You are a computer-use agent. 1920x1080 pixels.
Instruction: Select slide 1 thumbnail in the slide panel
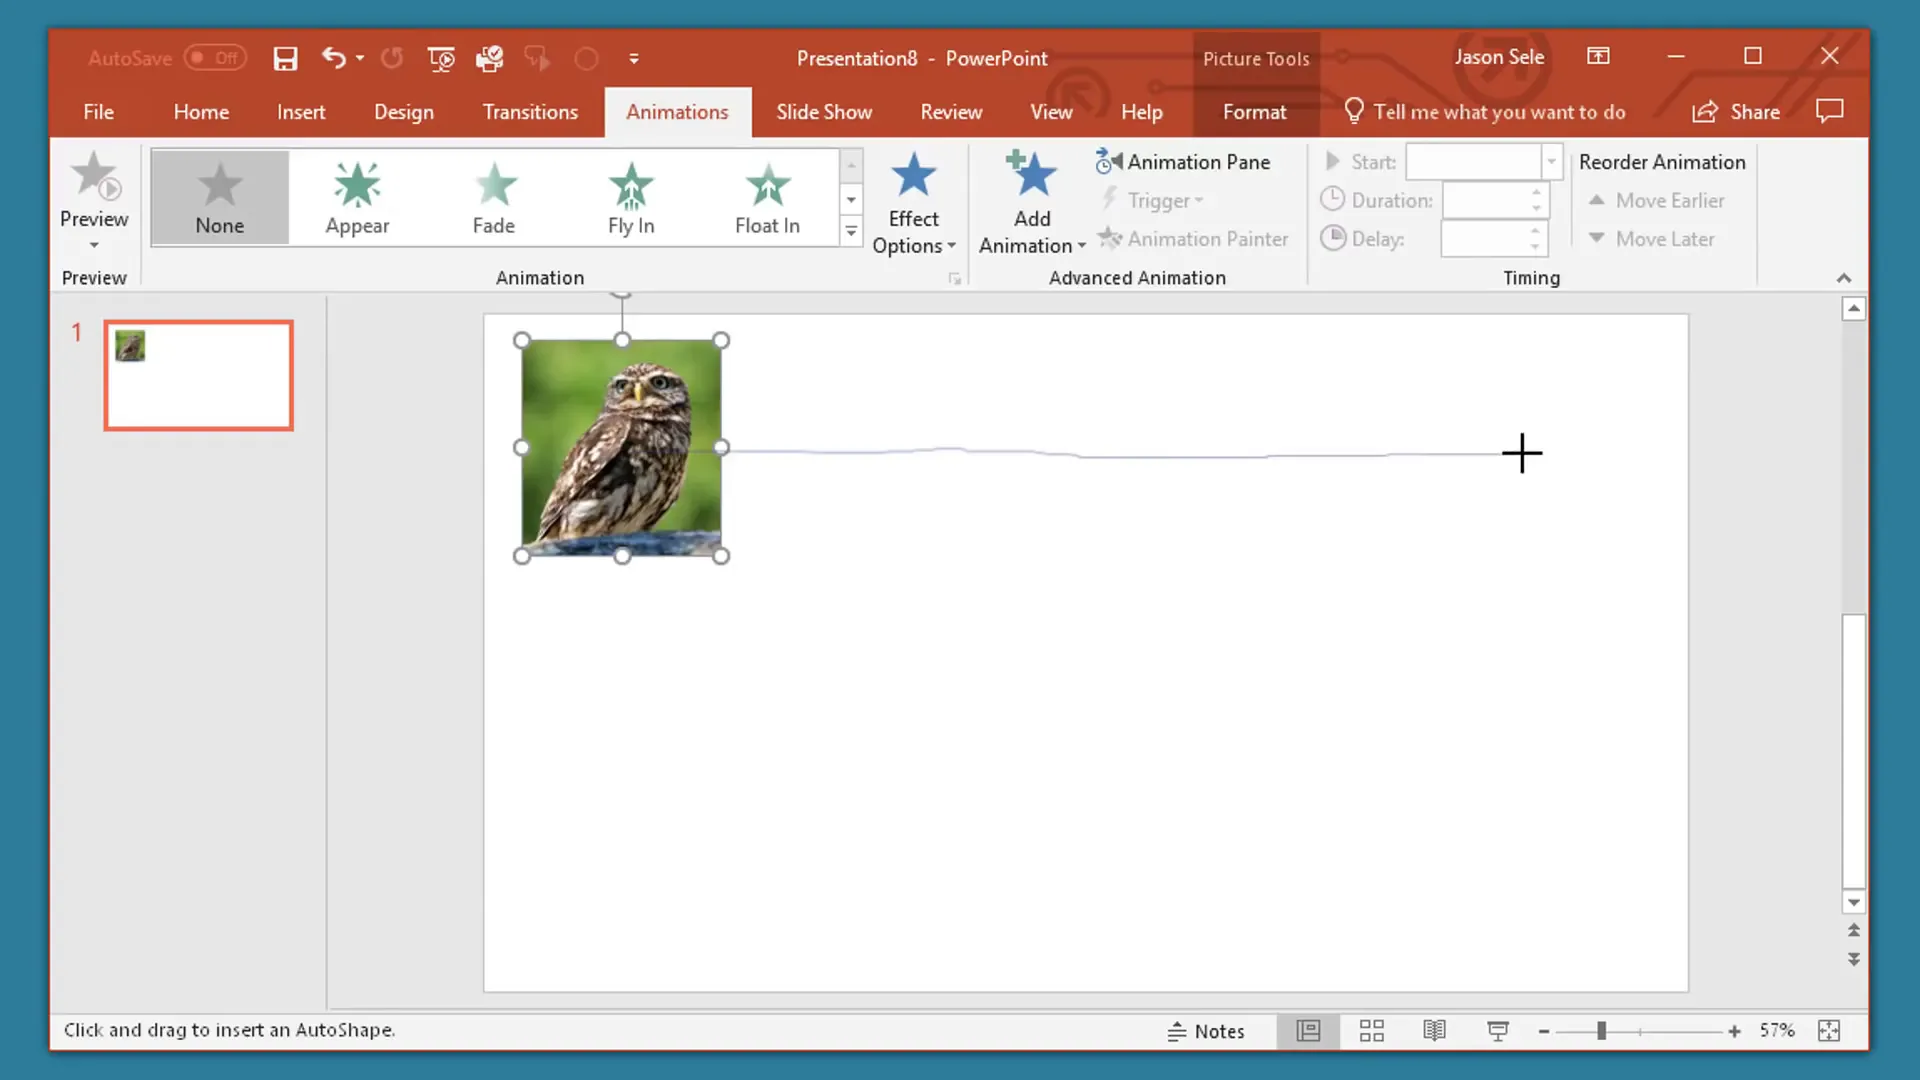point(198,375)
